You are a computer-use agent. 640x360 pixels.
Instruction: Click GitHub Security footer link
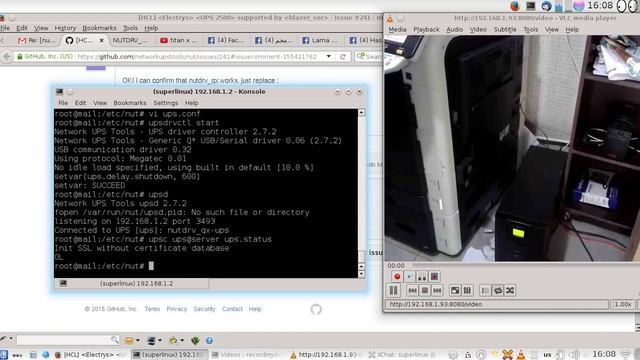click(x=204, y=309)
